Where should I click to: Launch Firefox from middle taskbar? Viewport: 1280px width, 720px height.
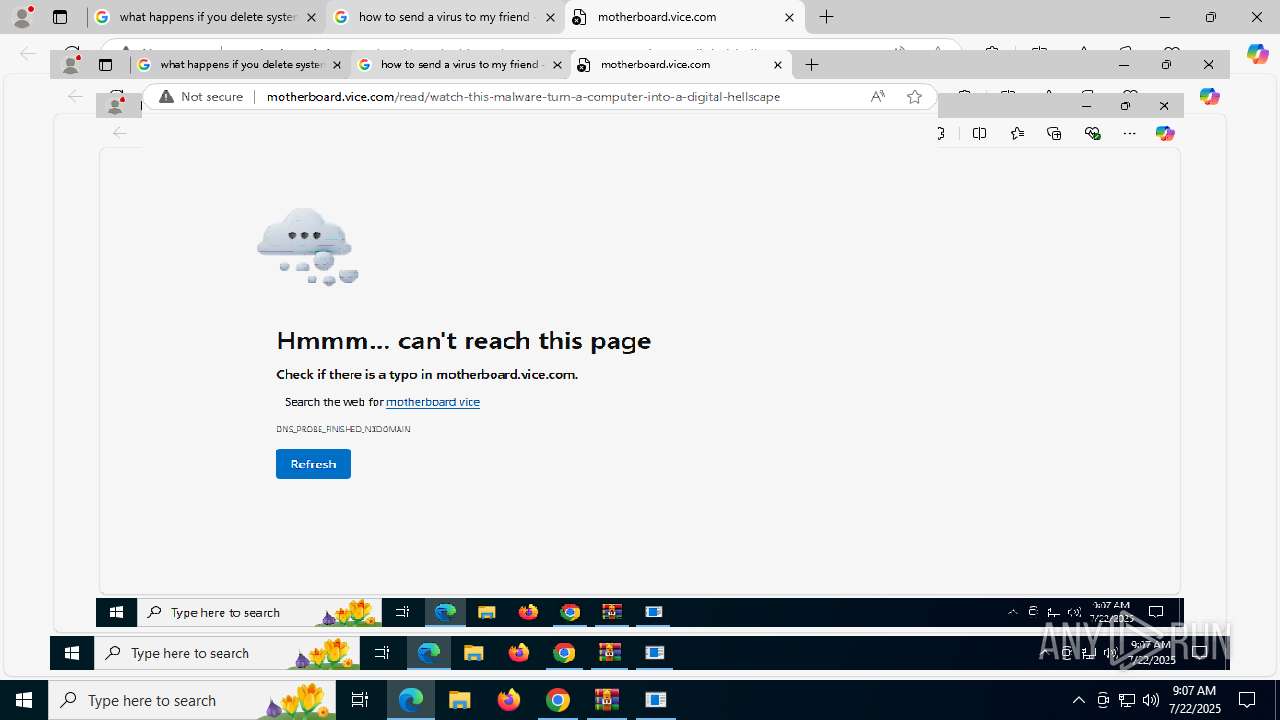[519, 653]
